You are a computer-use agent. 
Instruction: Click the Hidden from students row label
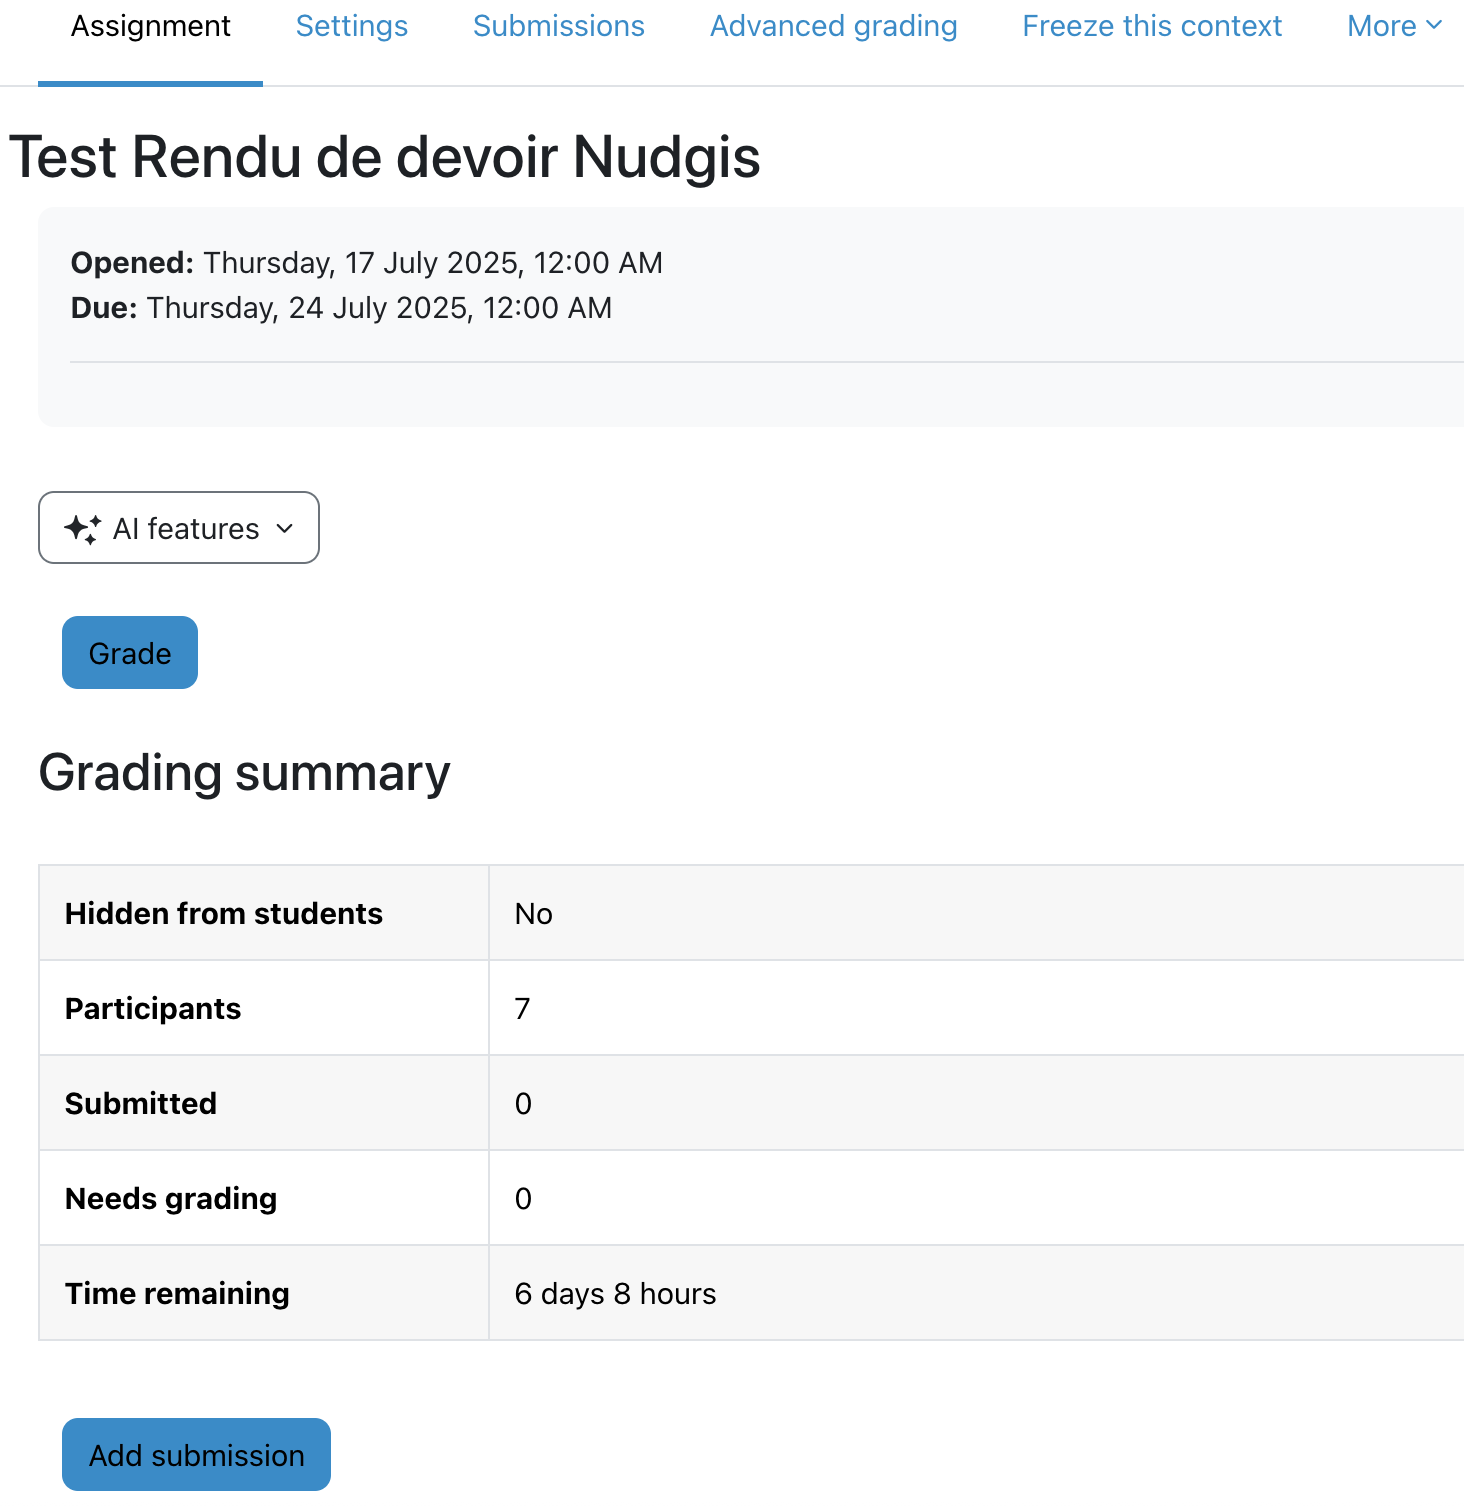[x=224, y=914]
